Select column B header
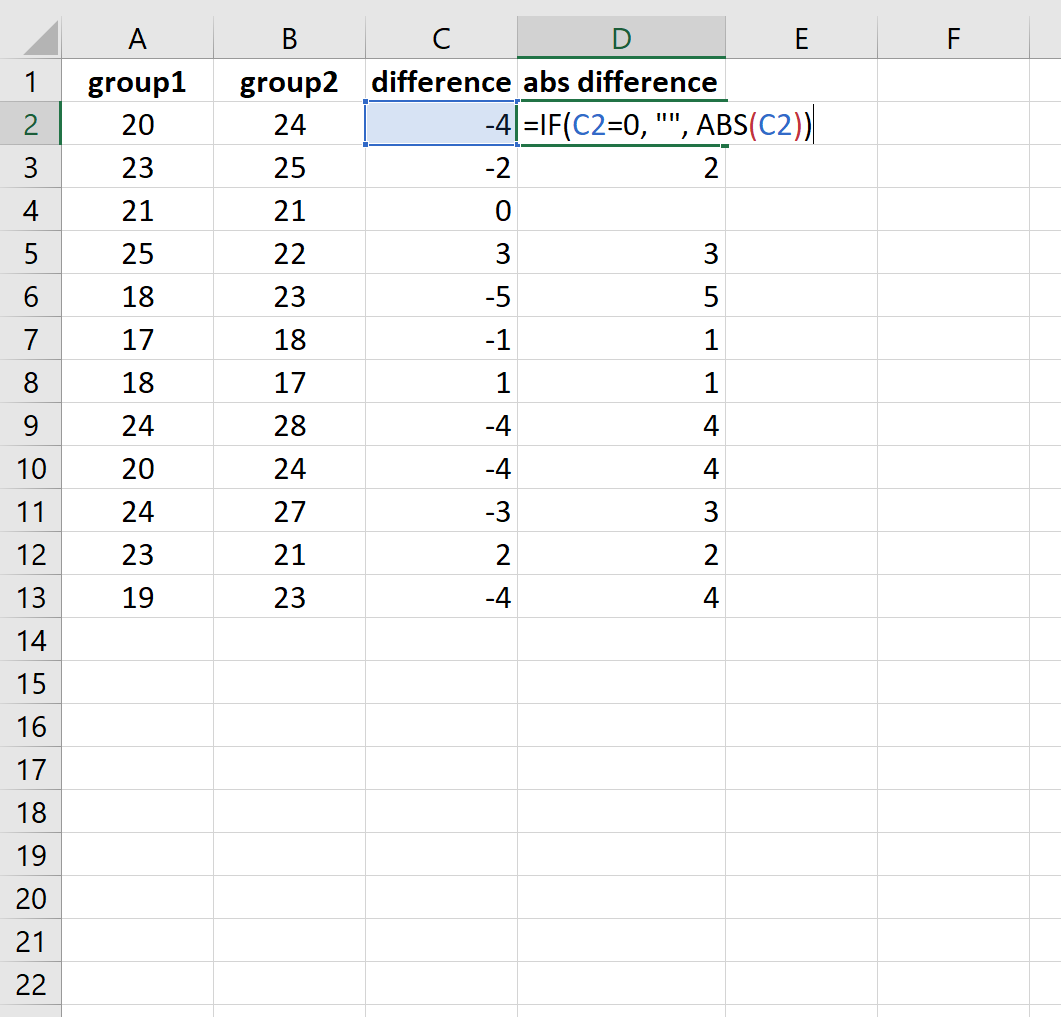Viewport: 1061px width, 1017px height. 289,37
